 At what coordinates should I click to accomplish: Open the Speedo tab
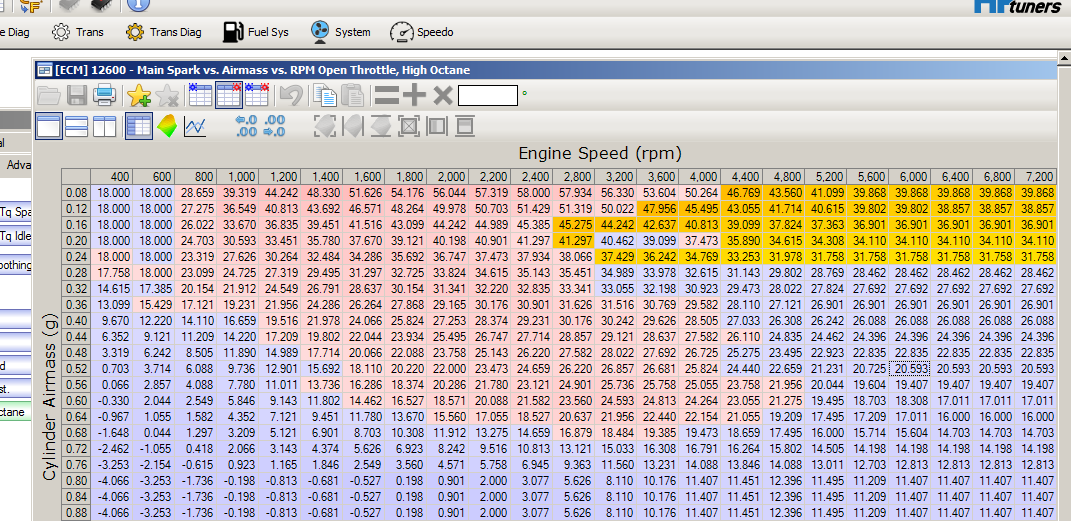pyautogui.click(x=421, y=32)
